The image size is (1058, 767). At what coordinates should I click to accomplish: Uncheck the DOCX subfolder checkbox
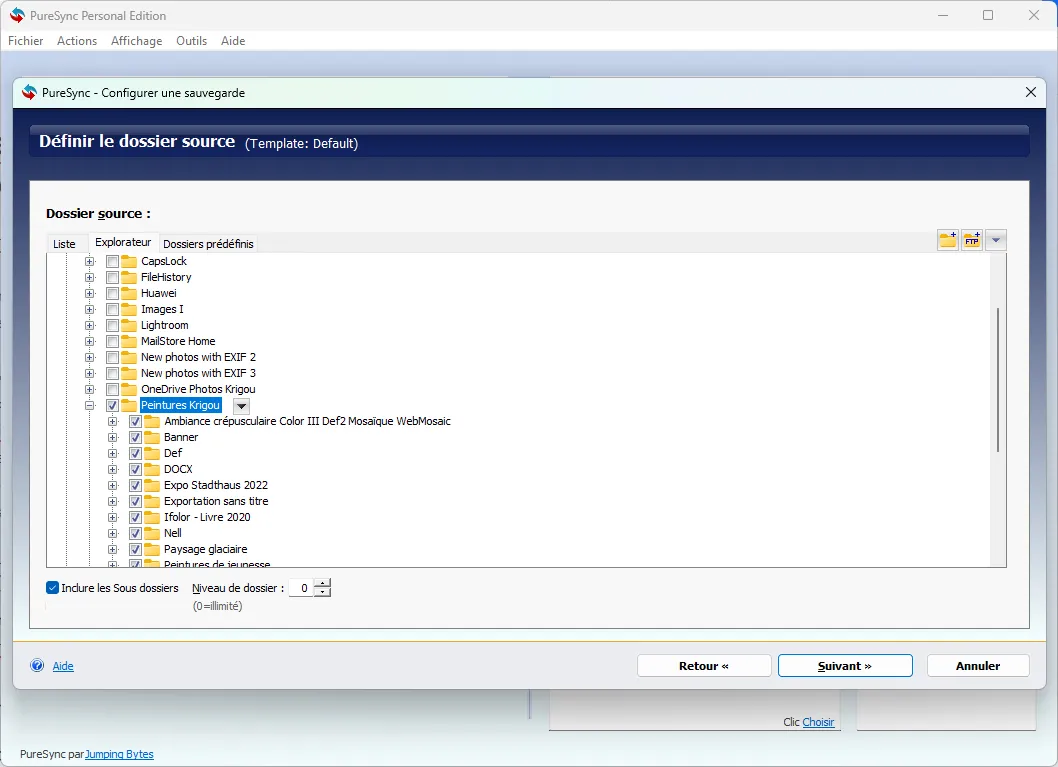coord(135,470)
